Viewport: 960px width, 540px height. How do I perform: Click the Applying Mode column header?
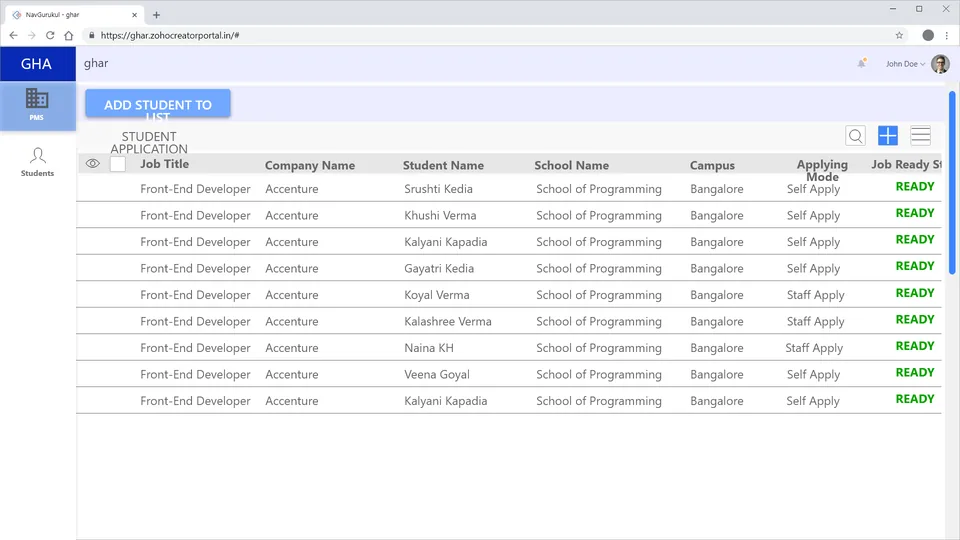point(822,170)
